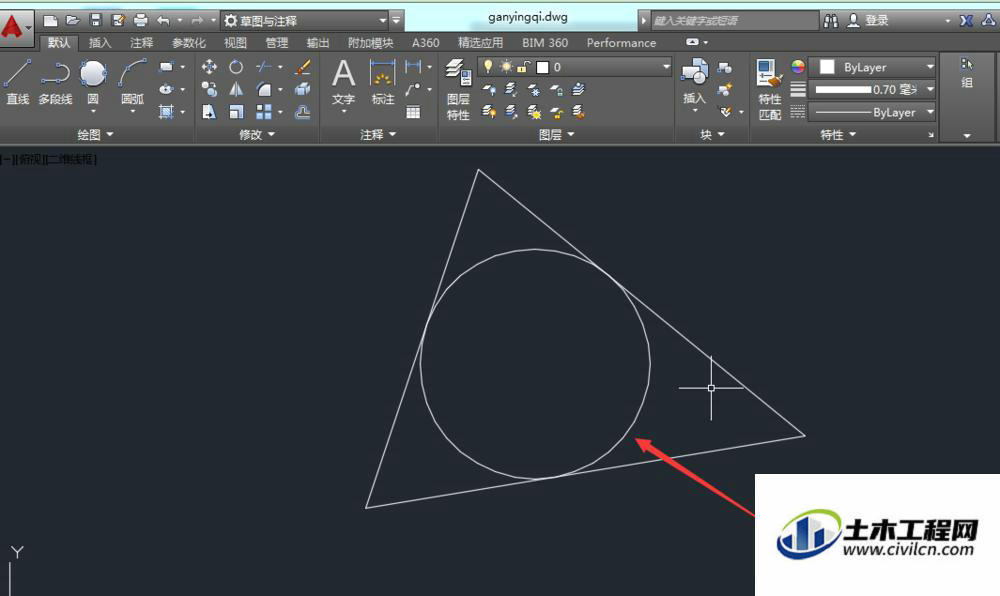Switch to the 插入 (Insert) ribbon tab
The width and height of the screenshot is (1000, 596).
[99, 43]
